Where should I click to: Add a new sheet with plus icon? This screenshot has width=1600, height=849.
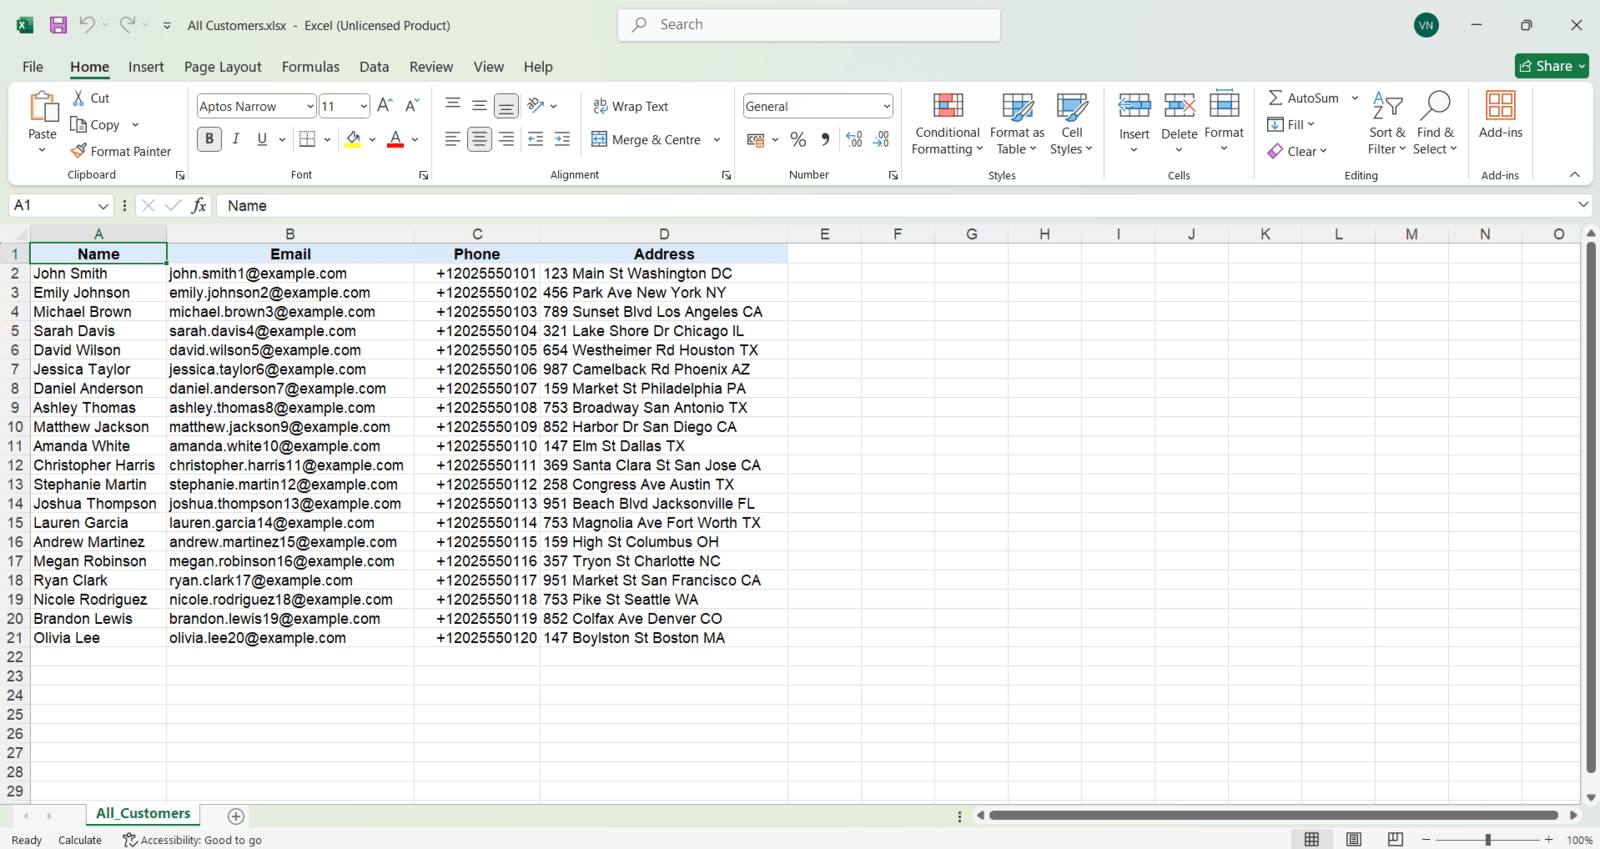[236, 816]
